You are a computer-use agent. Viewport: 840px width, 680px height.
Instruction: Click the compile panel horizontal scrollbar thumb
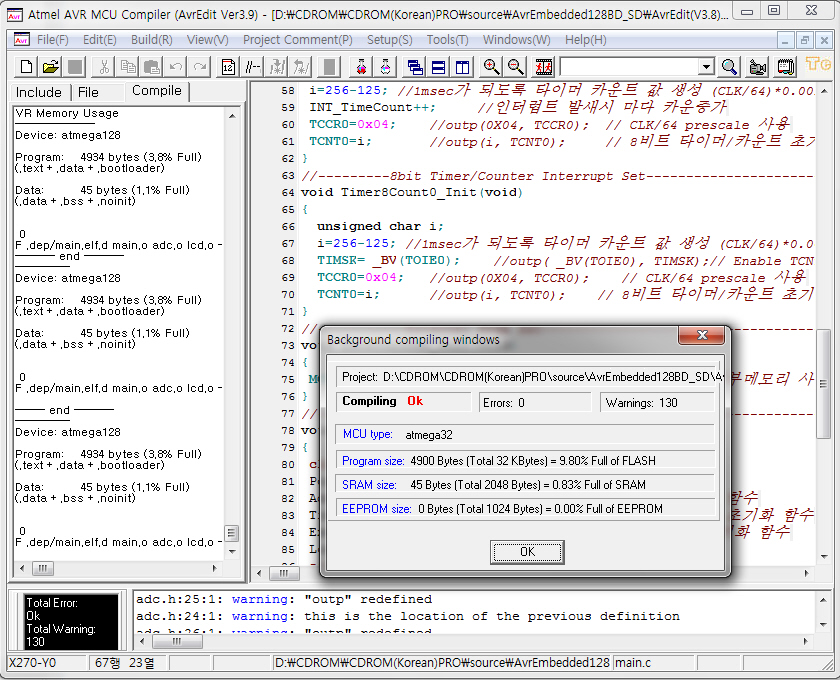point(43,568)
